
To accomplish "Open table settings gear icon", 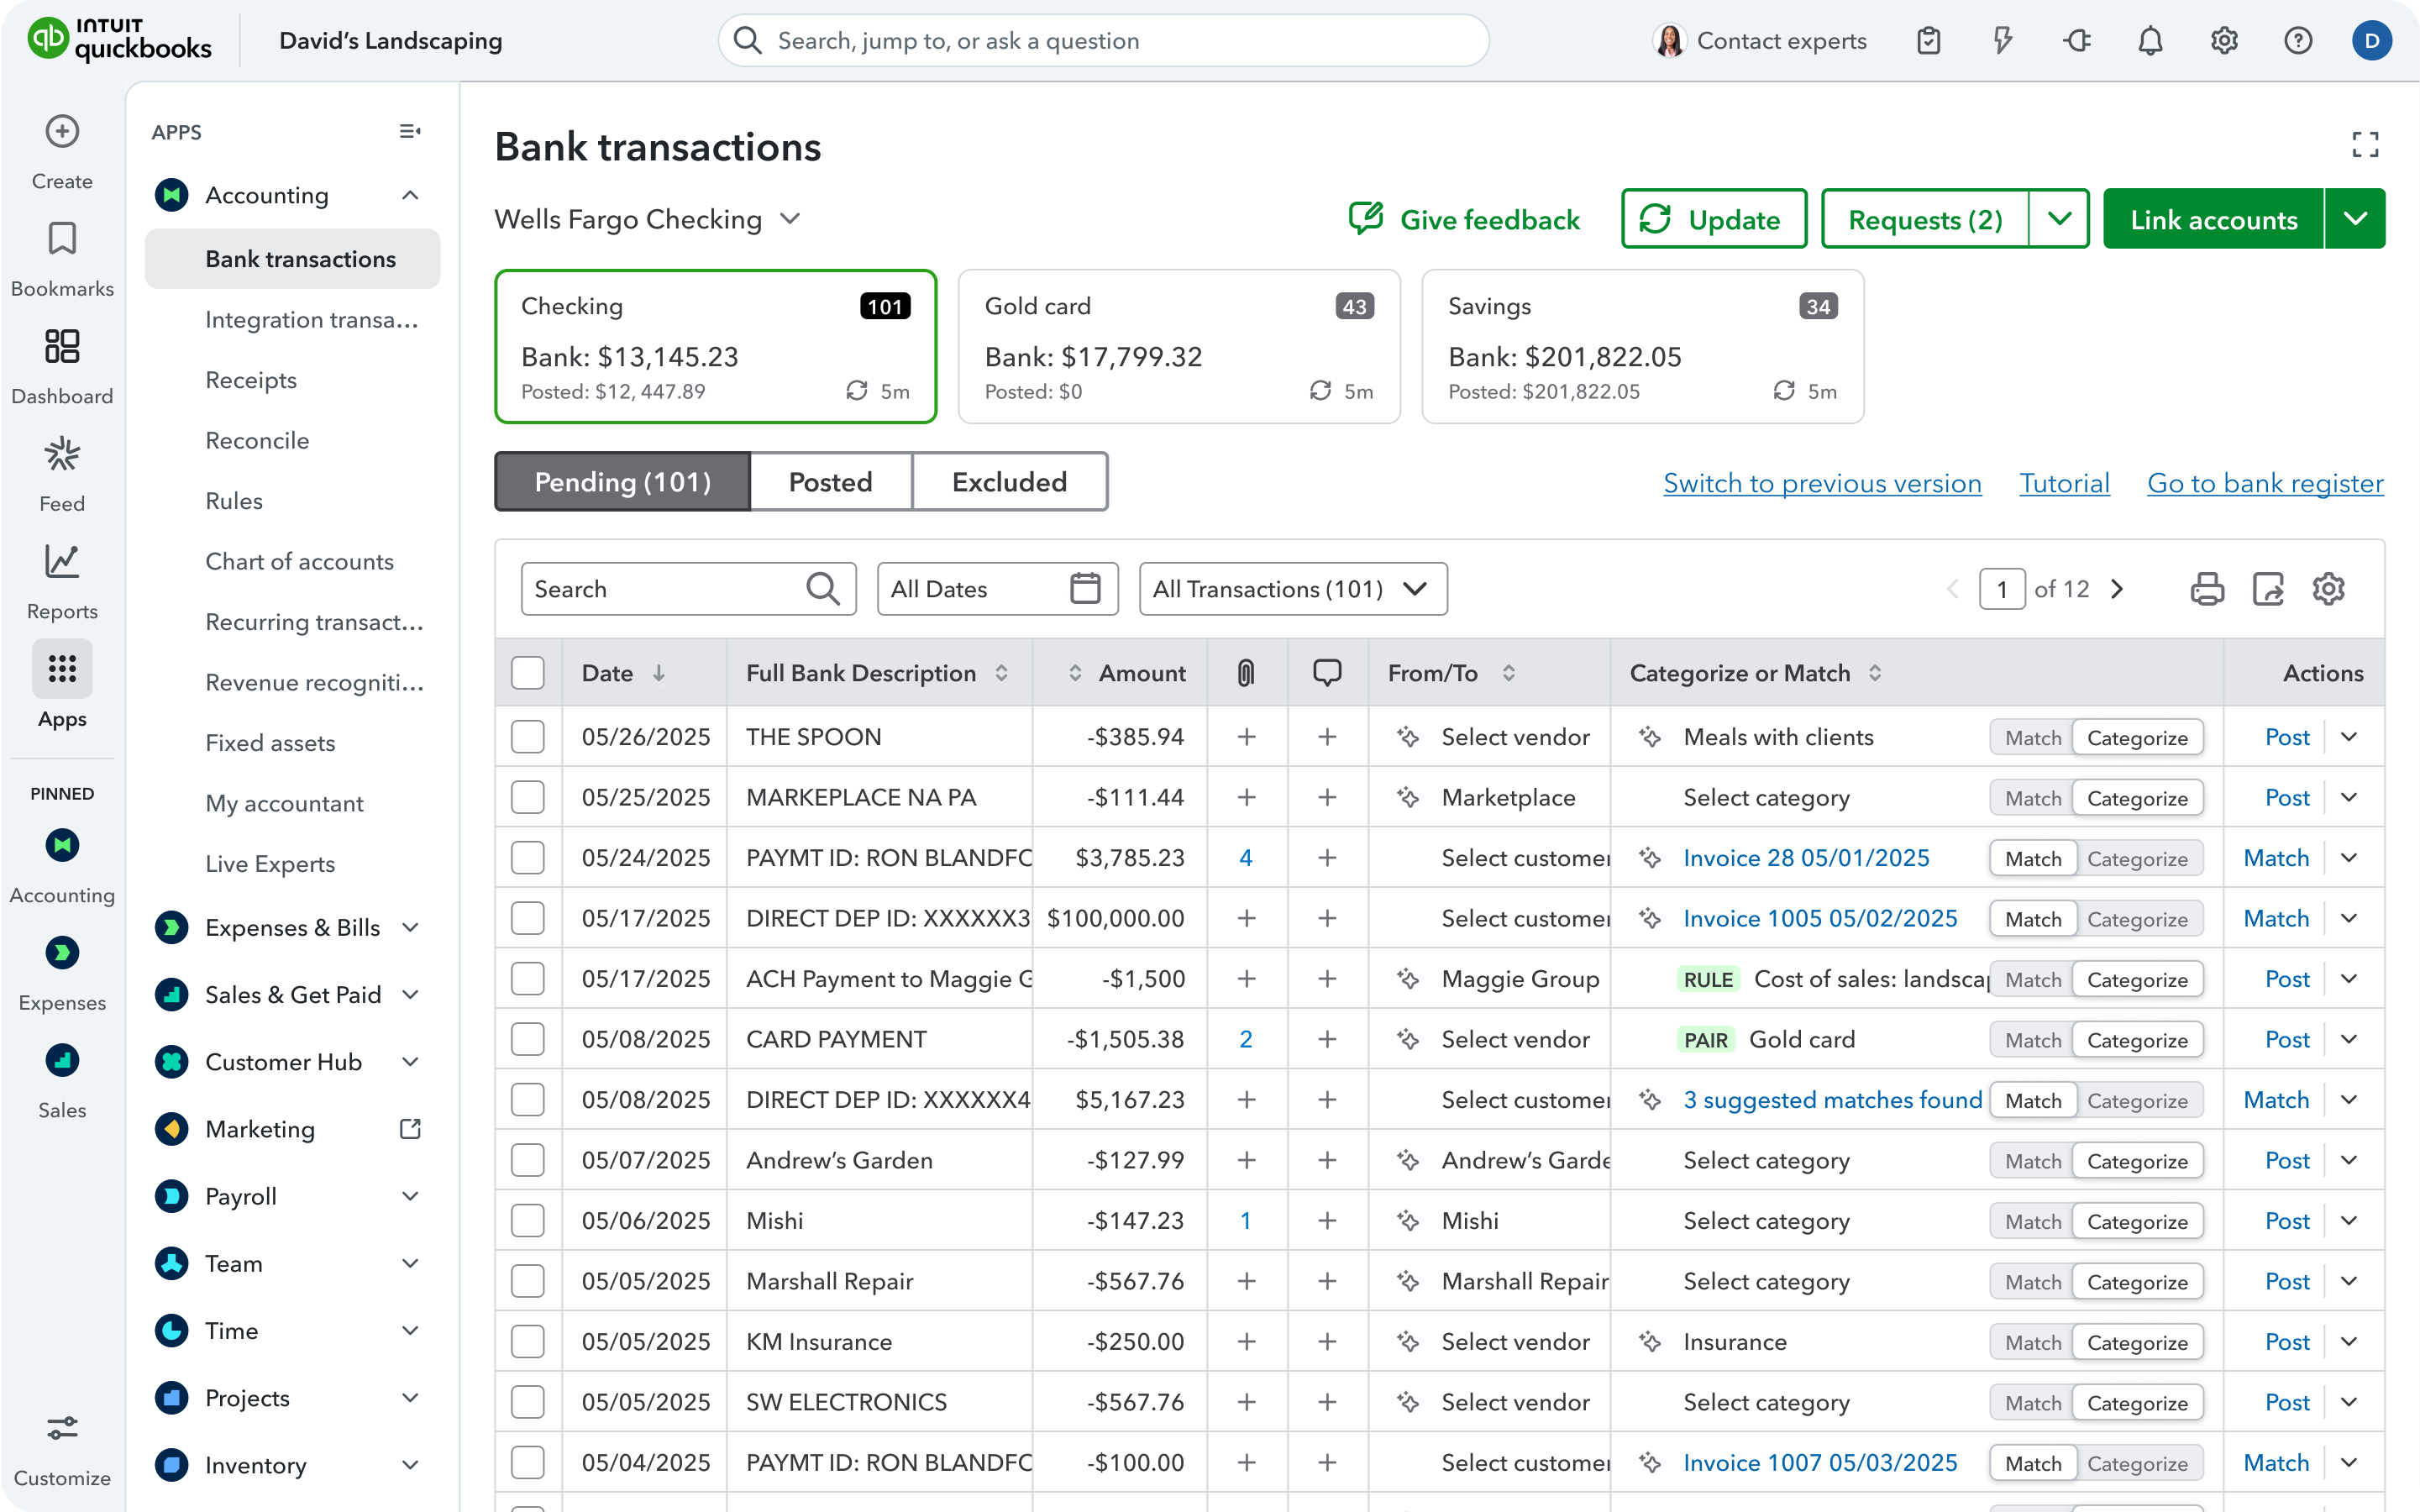I will coord(2329,589).
